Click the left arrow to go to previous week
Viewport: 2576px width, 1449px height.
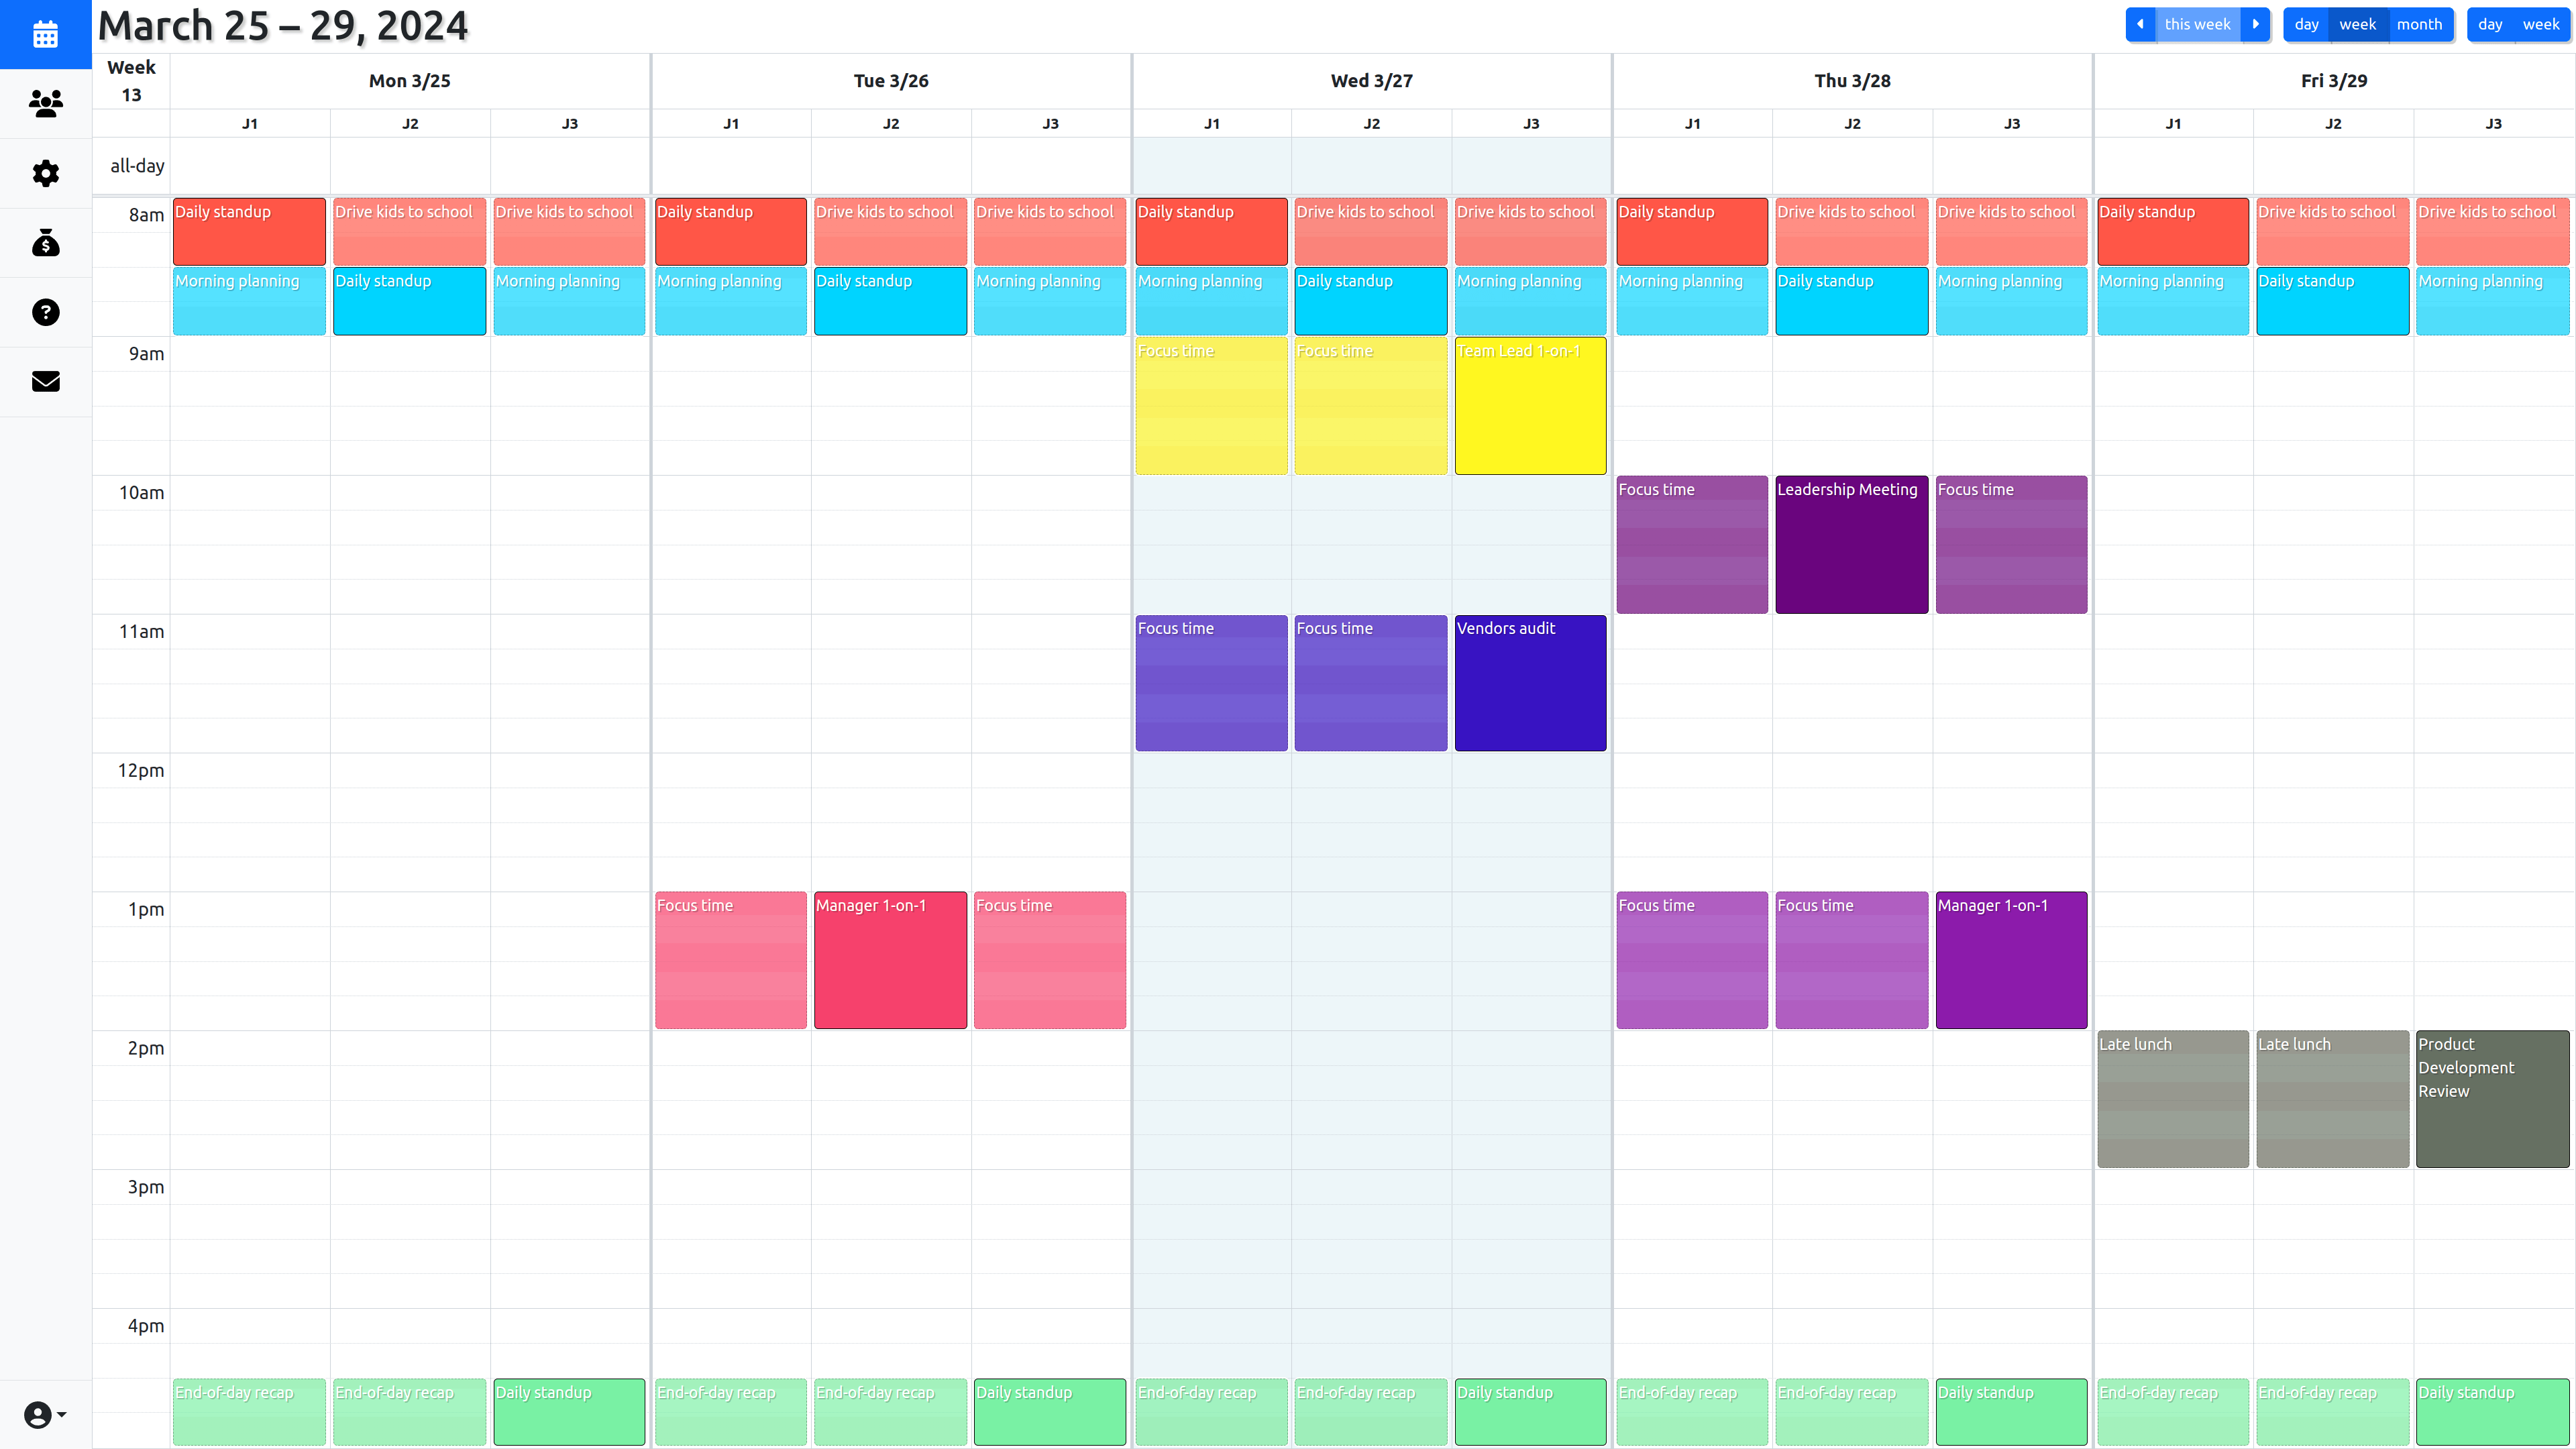click(2139, 23)
